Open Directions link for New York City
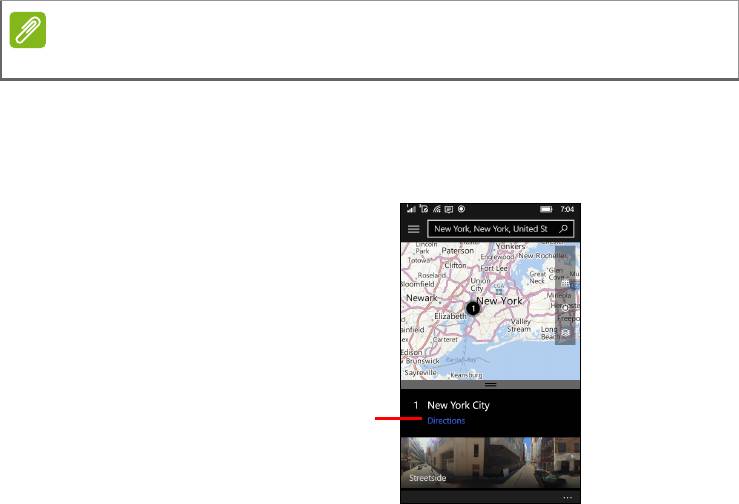 tap(446, 421)
